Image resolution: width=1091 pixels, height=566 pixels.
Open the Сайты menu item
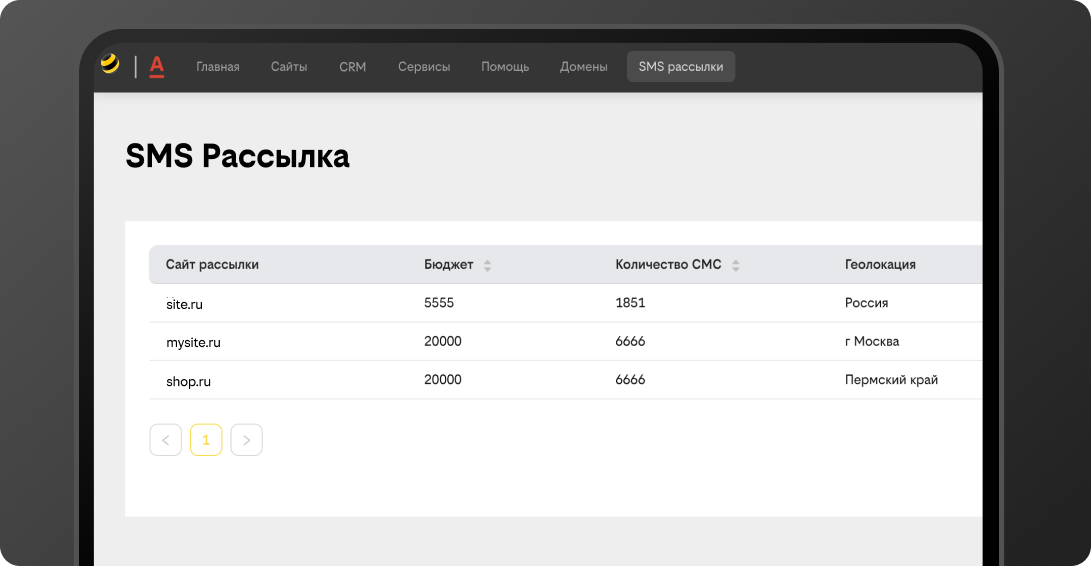pos(289,67)
